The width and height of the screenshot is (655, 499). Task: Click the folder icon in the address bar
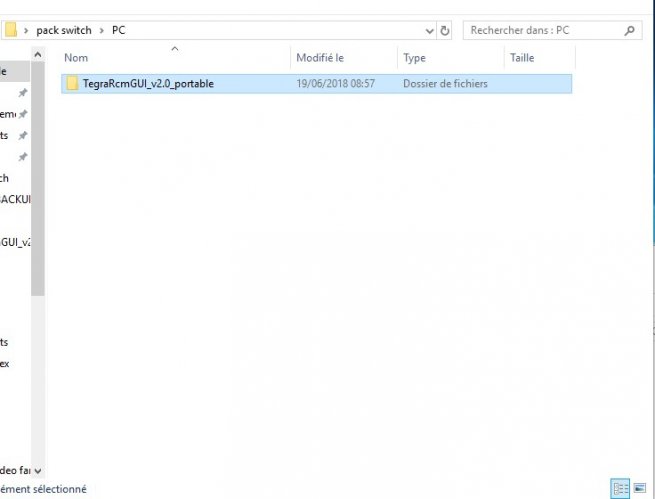pyautogui.click(x=10, y=30)
